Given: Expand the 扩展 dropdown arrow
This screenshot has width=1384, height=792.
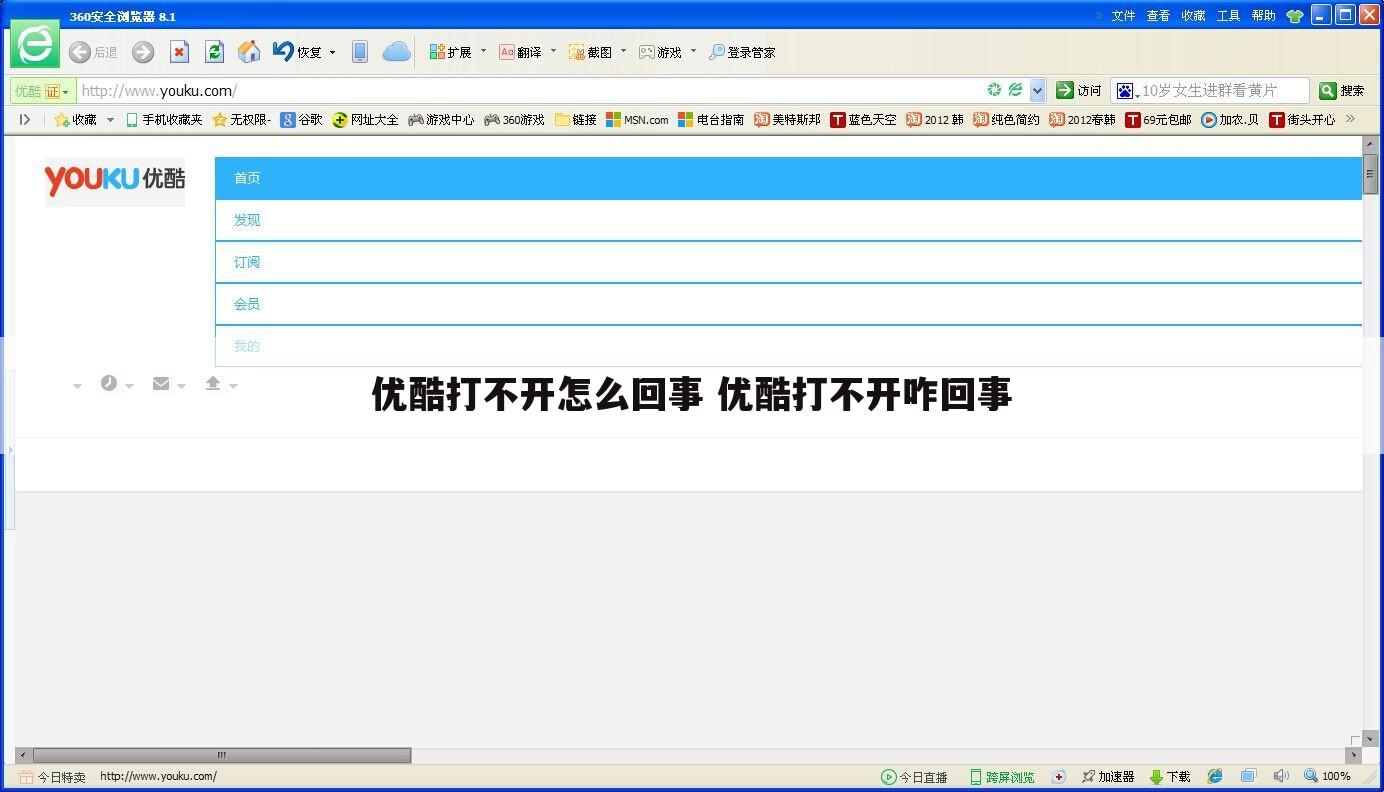Looking at the screenshot, I should tap(483, 51).
